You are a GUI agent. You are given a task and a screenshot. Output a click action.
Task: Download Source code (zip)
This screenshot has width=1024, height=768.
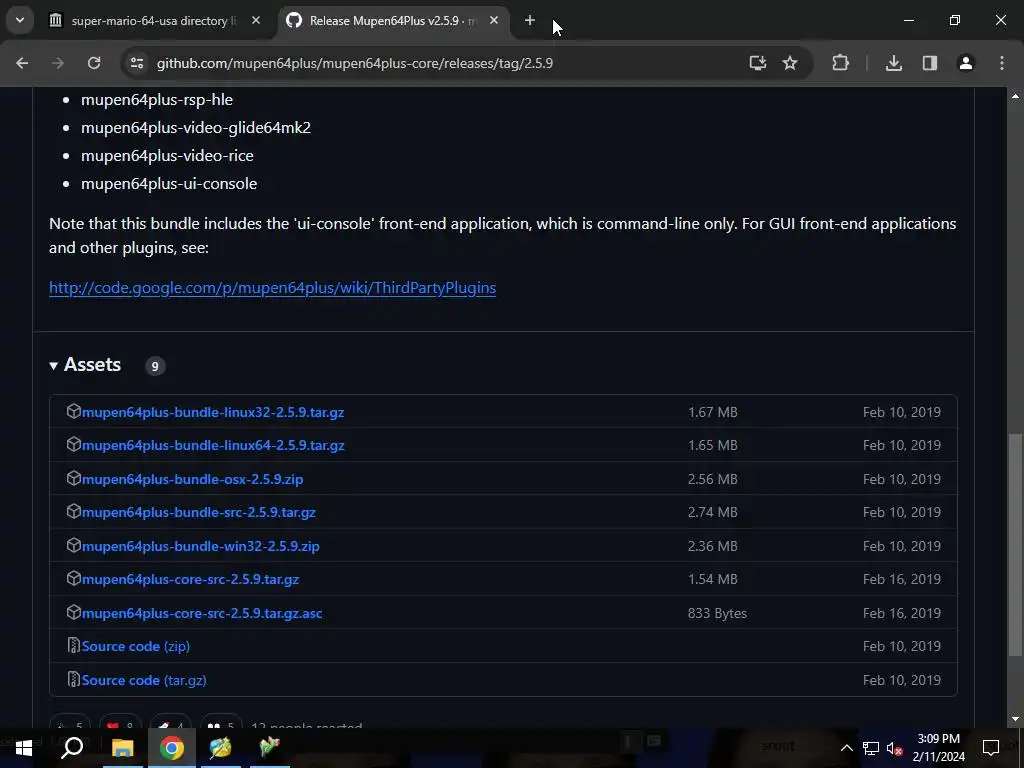pyautogui.click(x=136, y=646)
